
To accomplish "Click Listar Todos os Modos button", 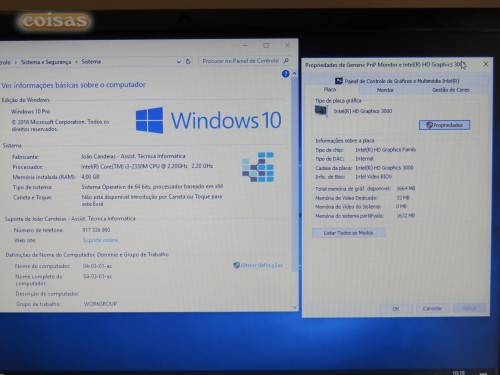I will 349,233.
